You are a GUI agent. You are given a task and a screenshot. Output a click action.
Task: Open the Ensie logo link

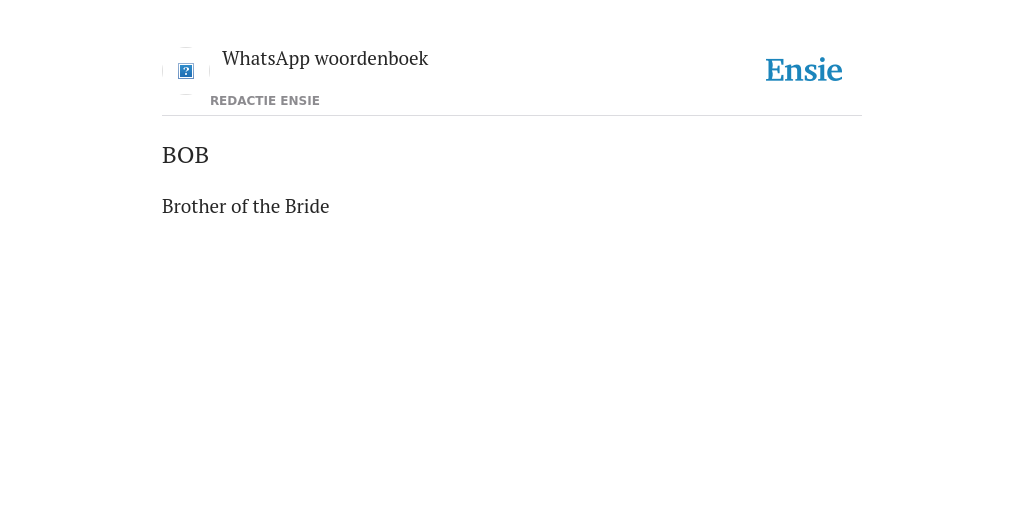(x=804, y=70)
